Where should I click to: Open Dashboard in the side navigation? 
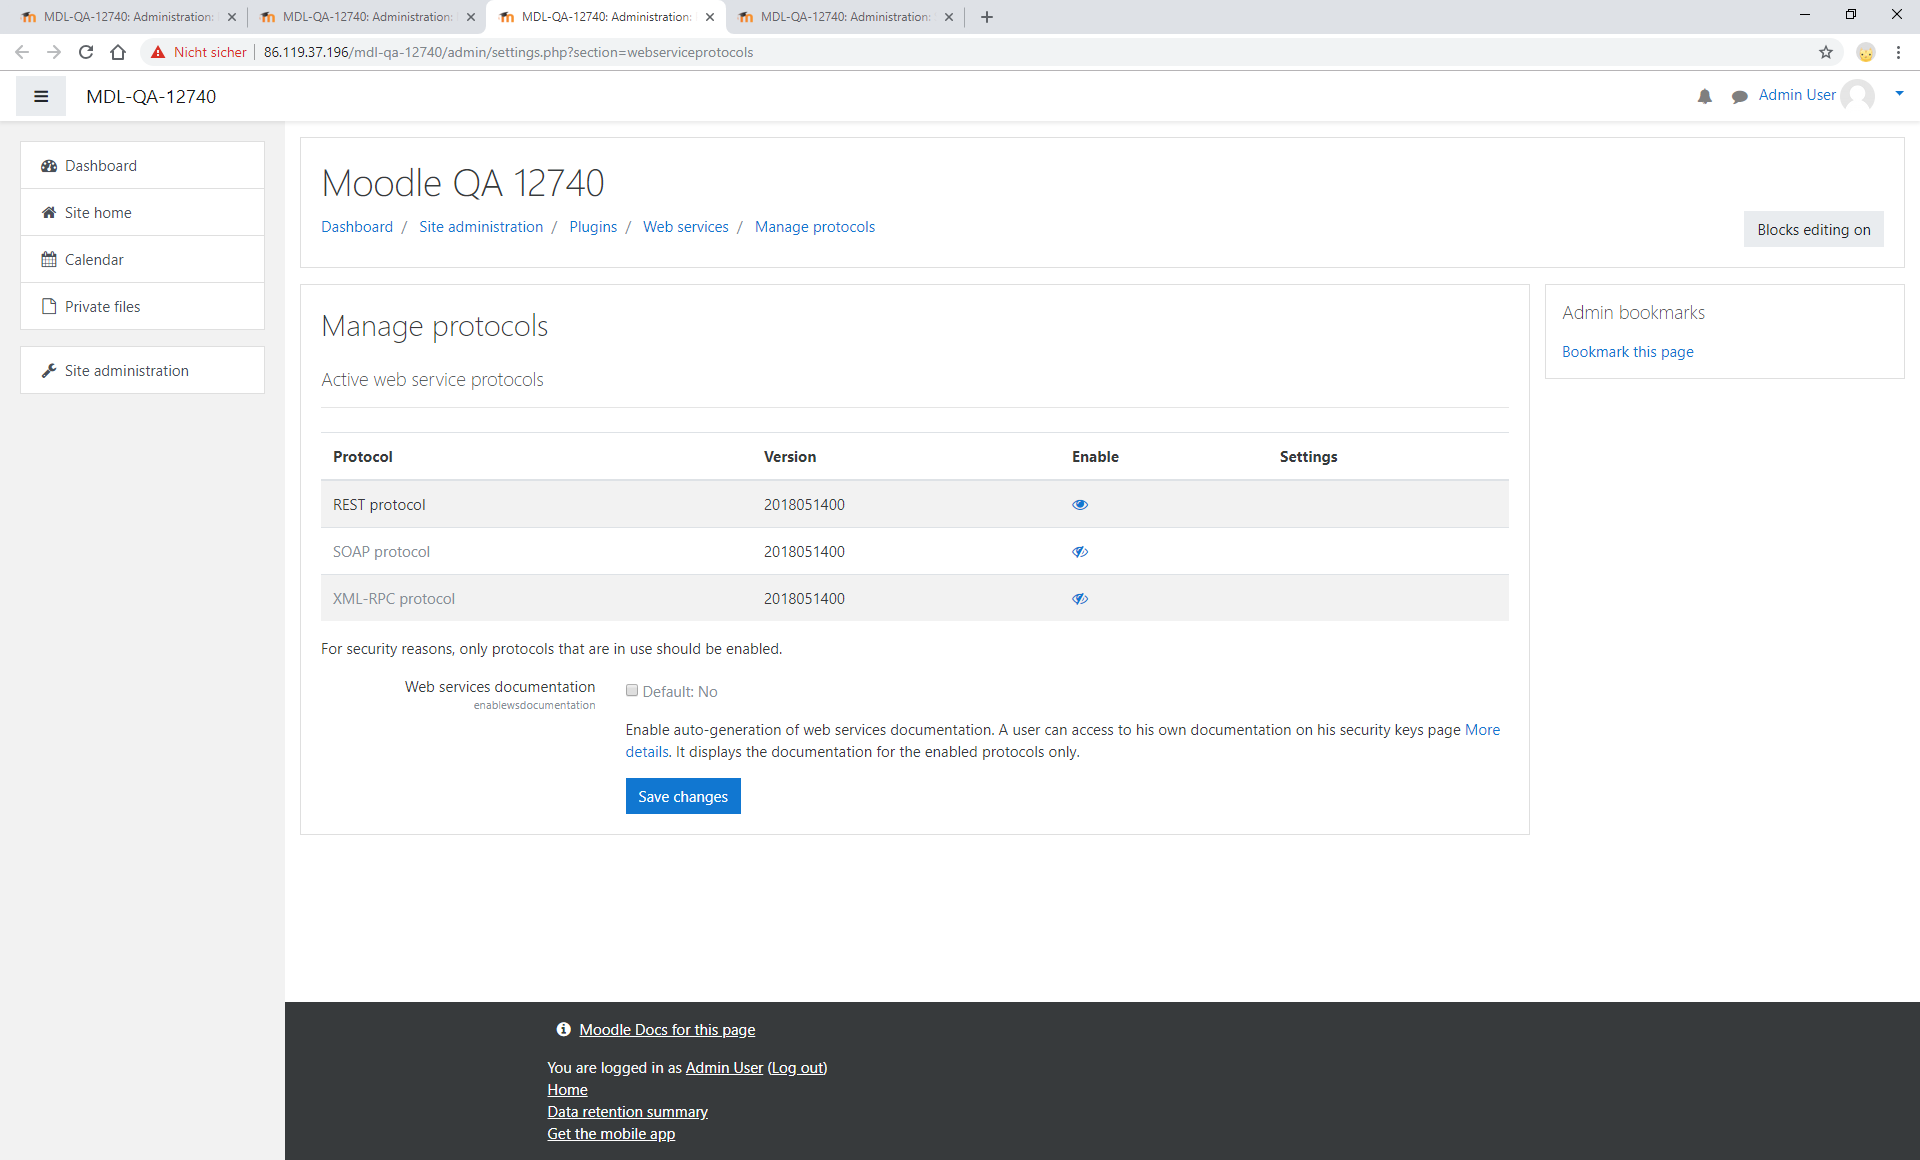142,165
